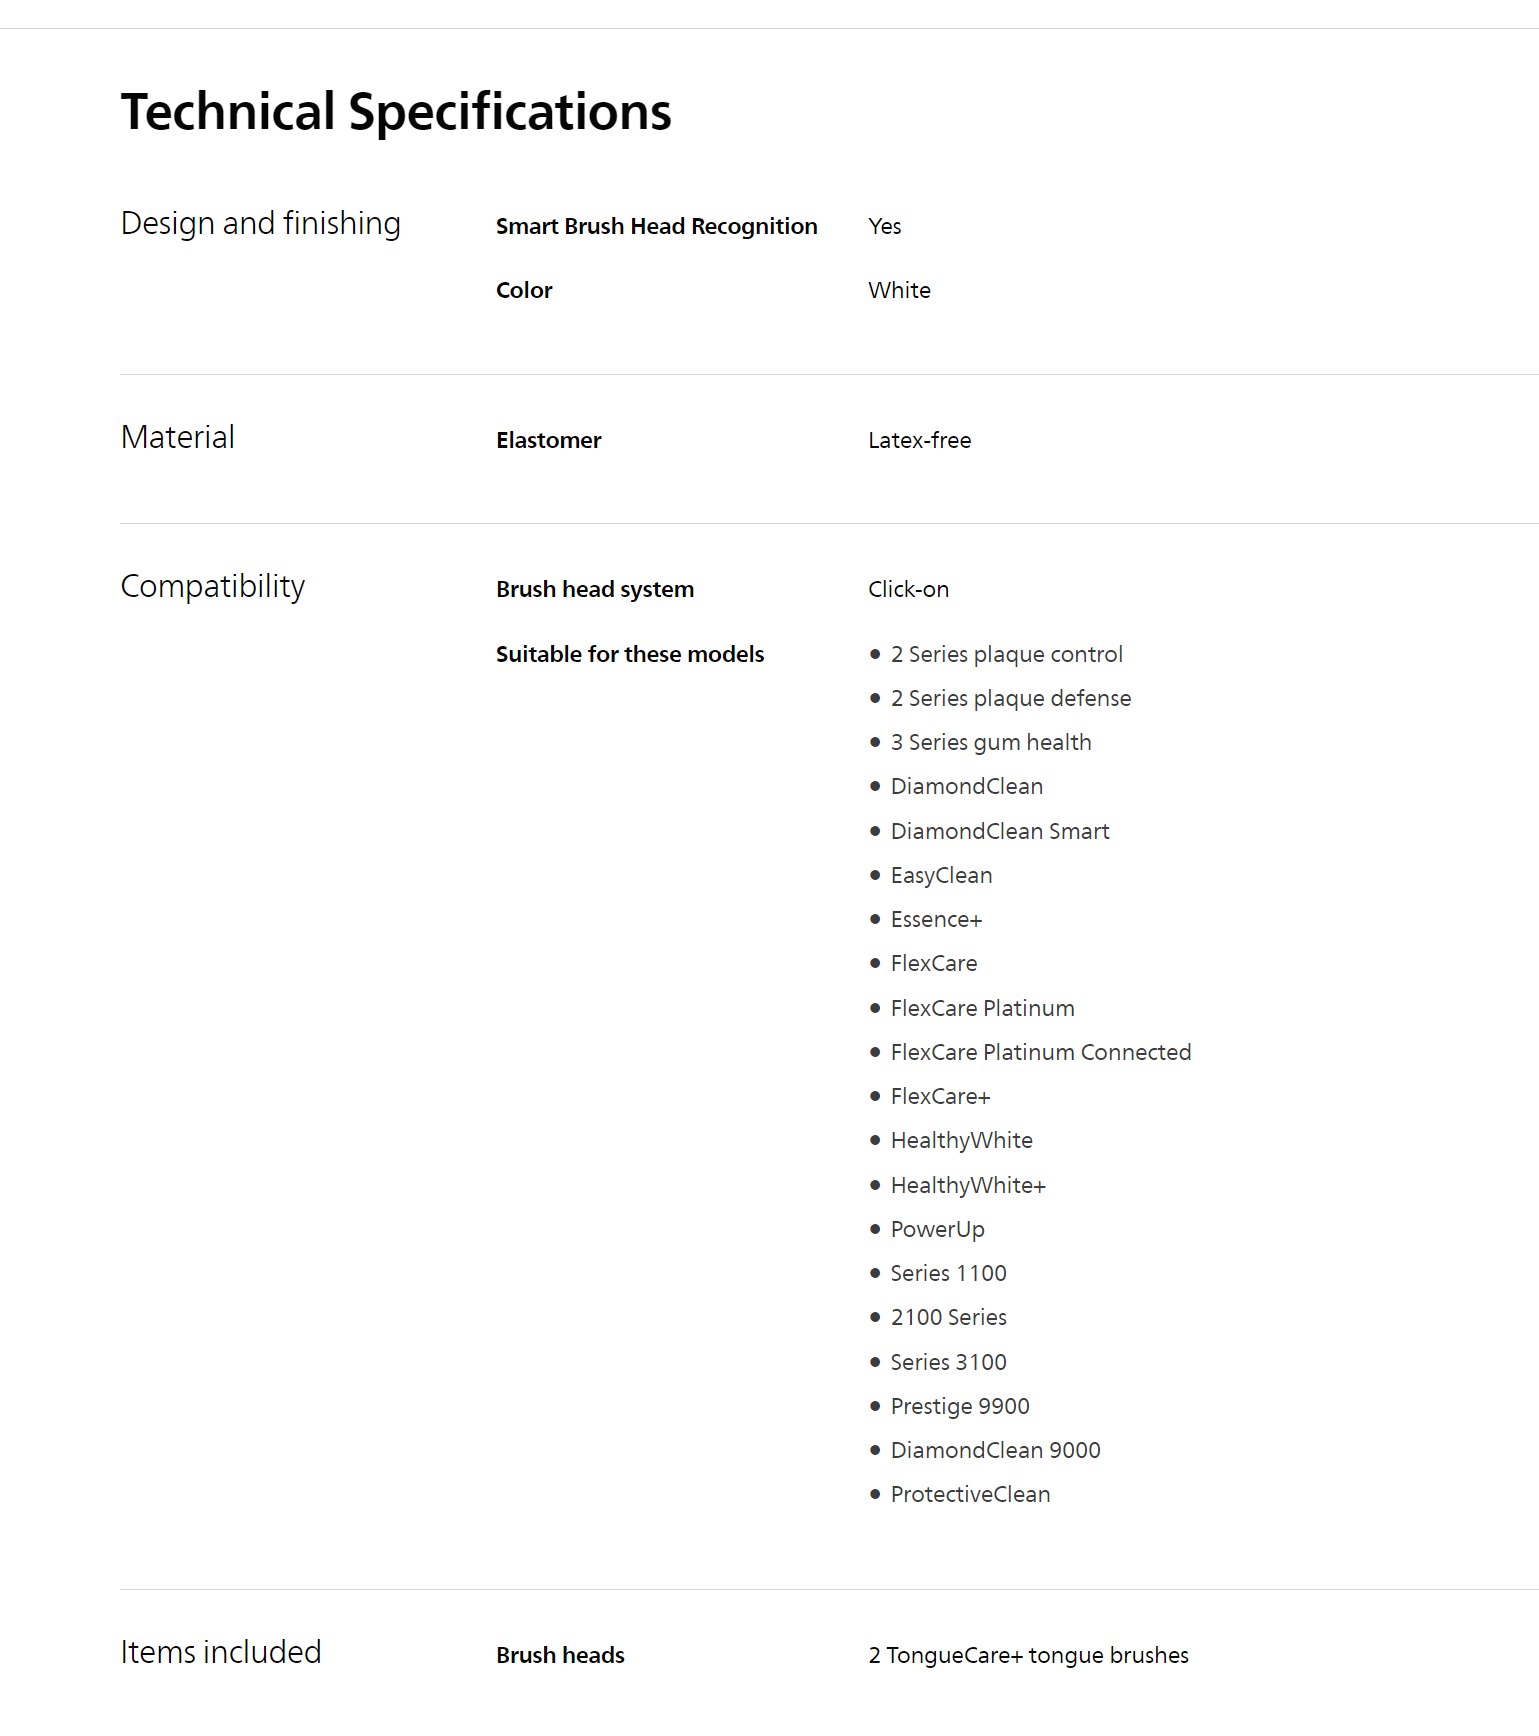Screen dimensions: 1539x1736
Task: Select the Click-on value text
Action: [x=908, y=590]
